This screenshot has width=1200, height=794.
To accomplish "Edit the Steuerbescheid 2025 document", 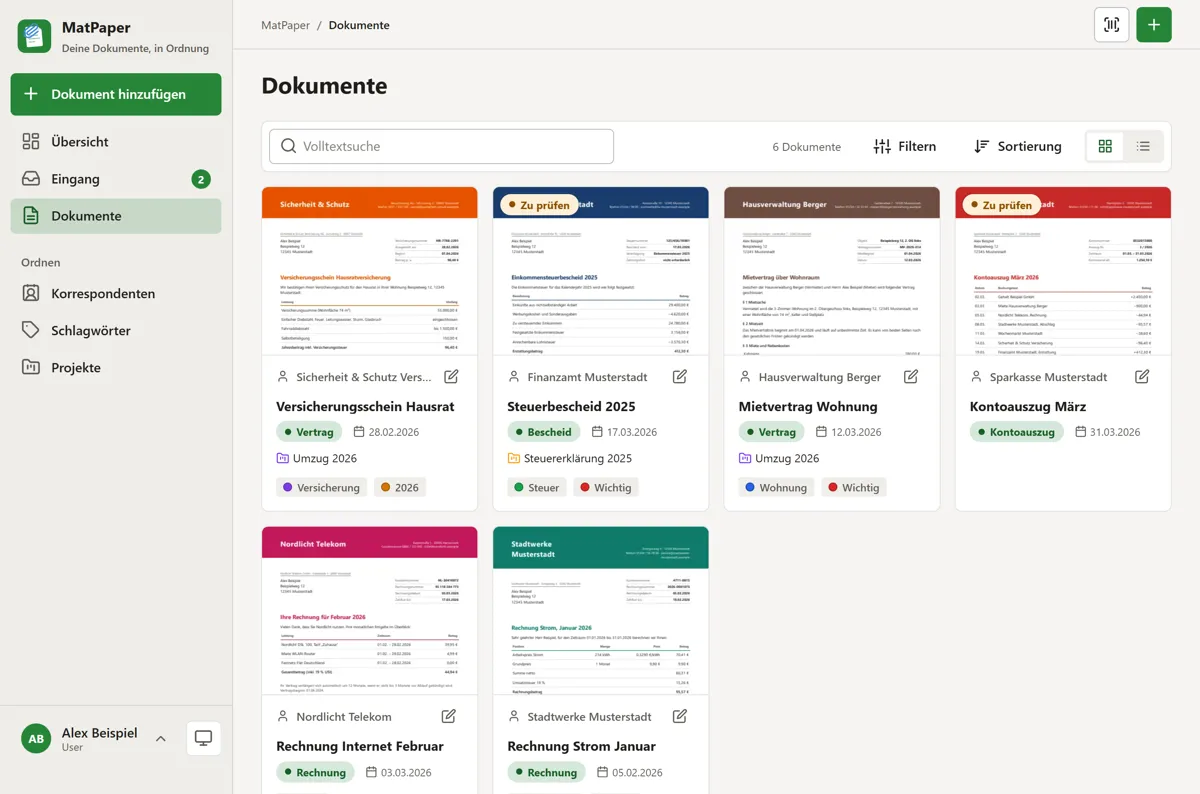I will pyautogui.click(x=680, y=377).
